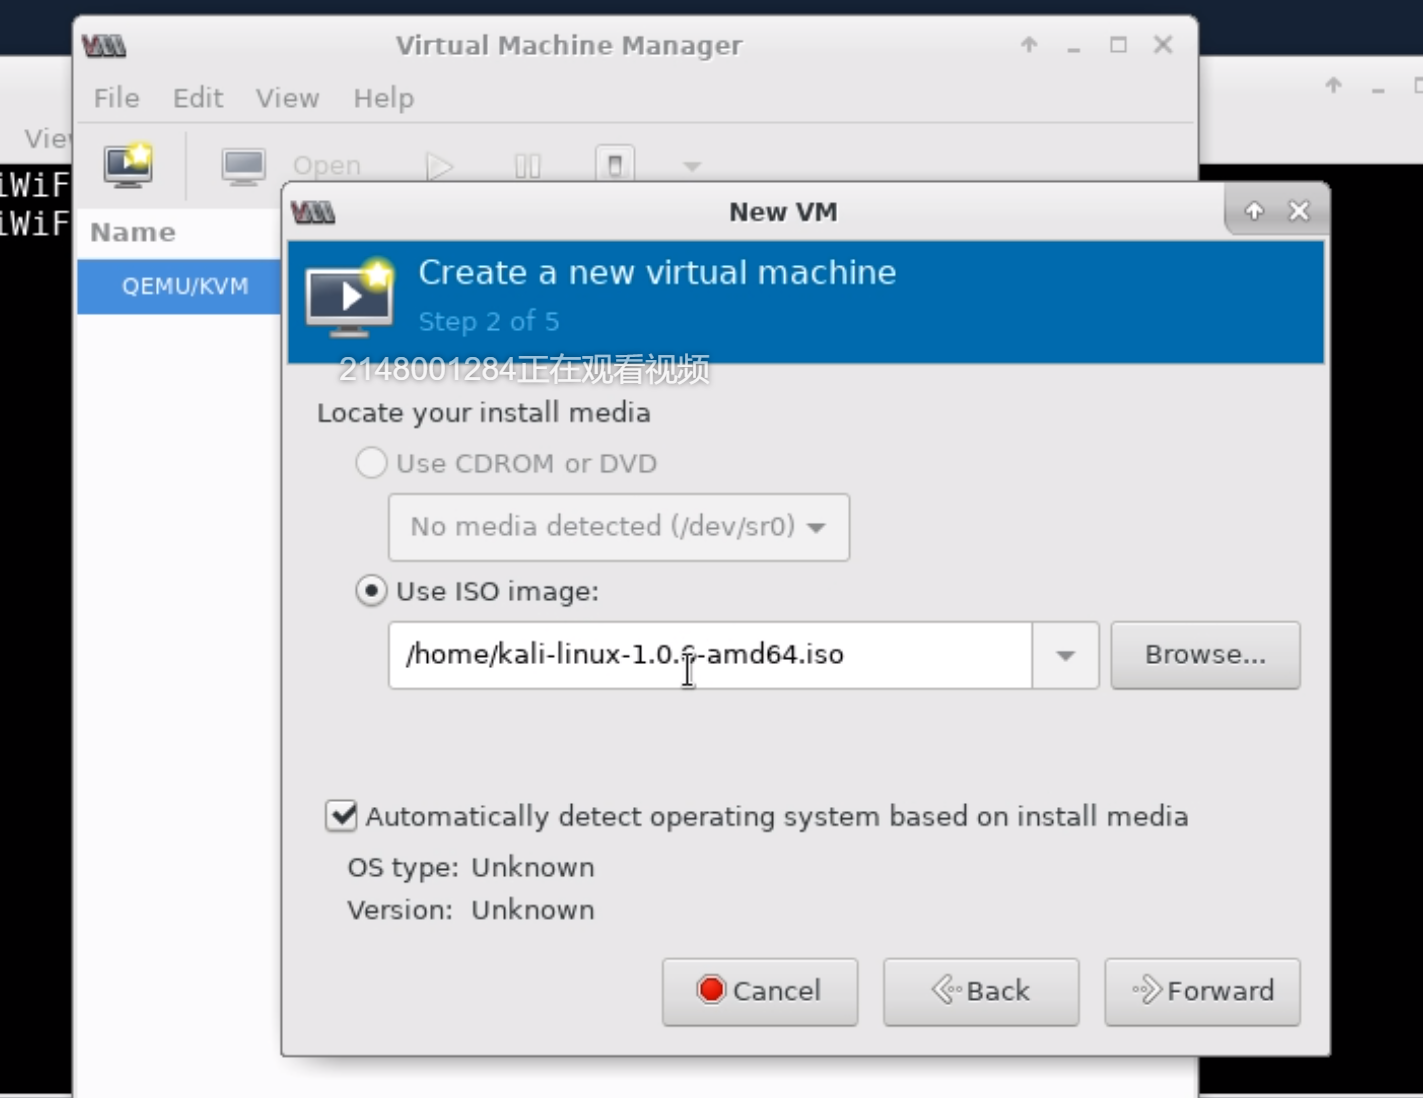Click the Virtual Machine Manager roll-up arrow
This screenshot has width=1423, height=1098.
1029,45
